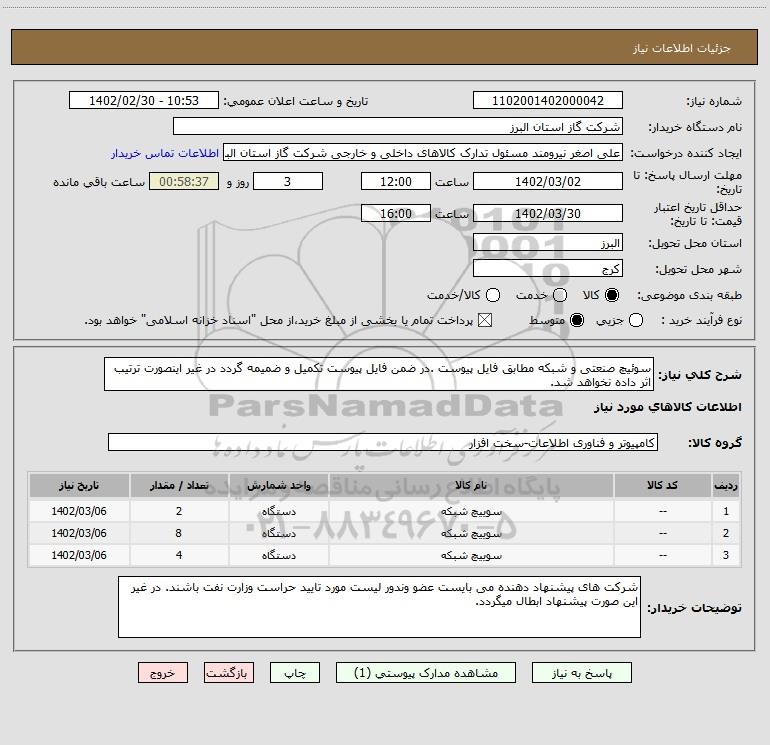This screenshot has width=770, height=745.
Task: Click the جزئیات اطلاعات نیاز header title
Action: tap(682, 48)
